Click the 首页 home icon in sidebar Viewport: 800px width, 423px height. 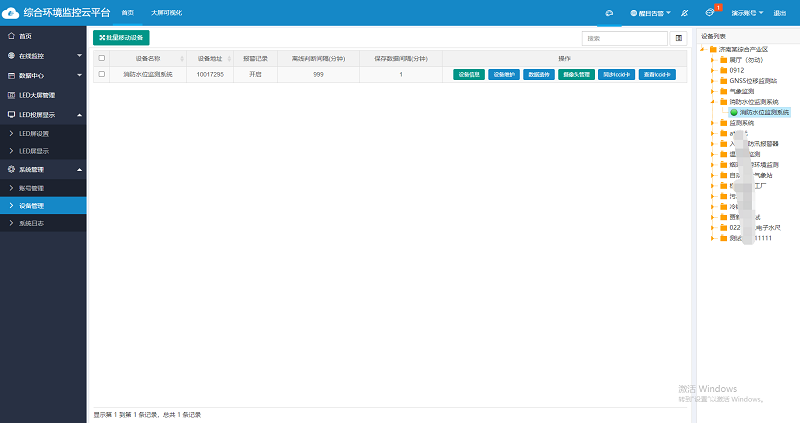click(x=11, y=36)
